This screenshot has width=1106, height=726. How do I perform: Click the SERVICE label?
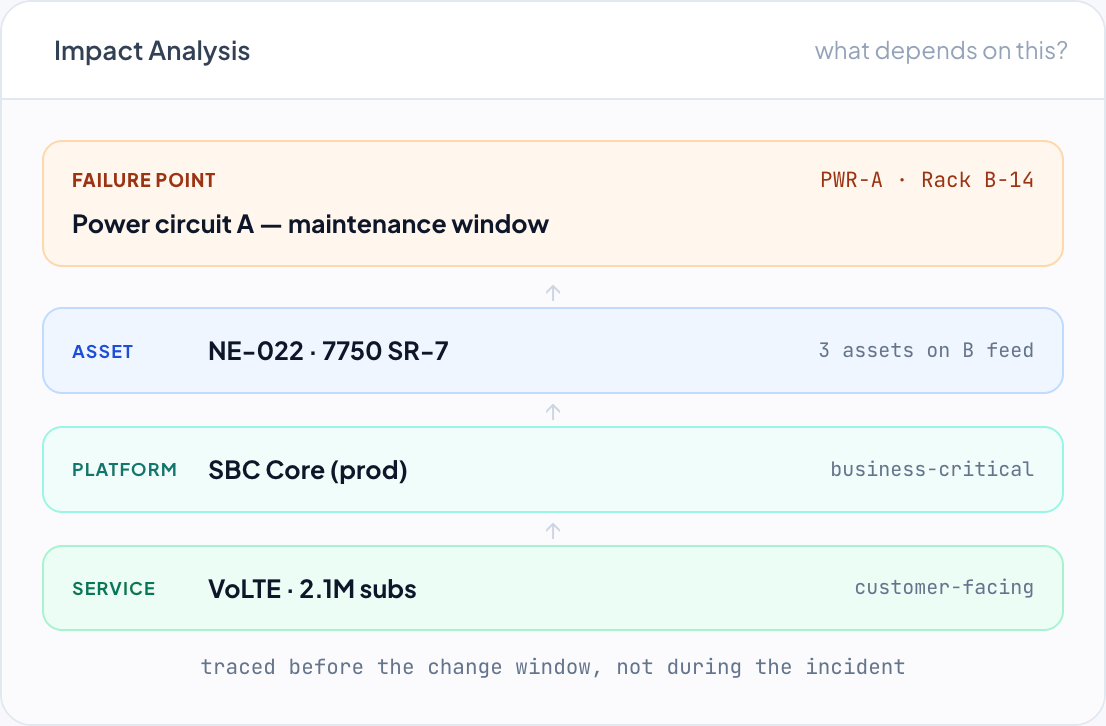(x=114, y=588)
